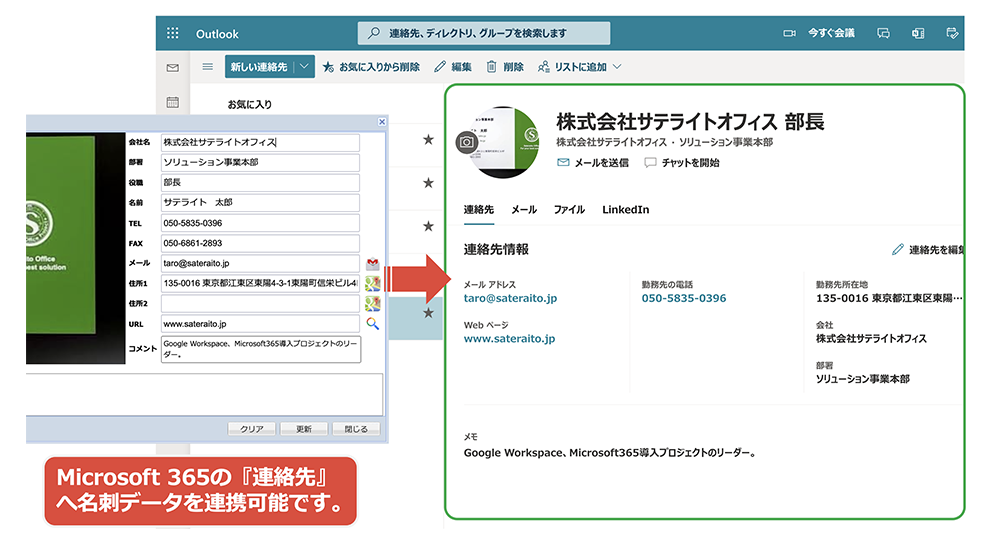The image size is (1000, 537).
Task: Select the お気に入り list heading
Action: point(250,105)
